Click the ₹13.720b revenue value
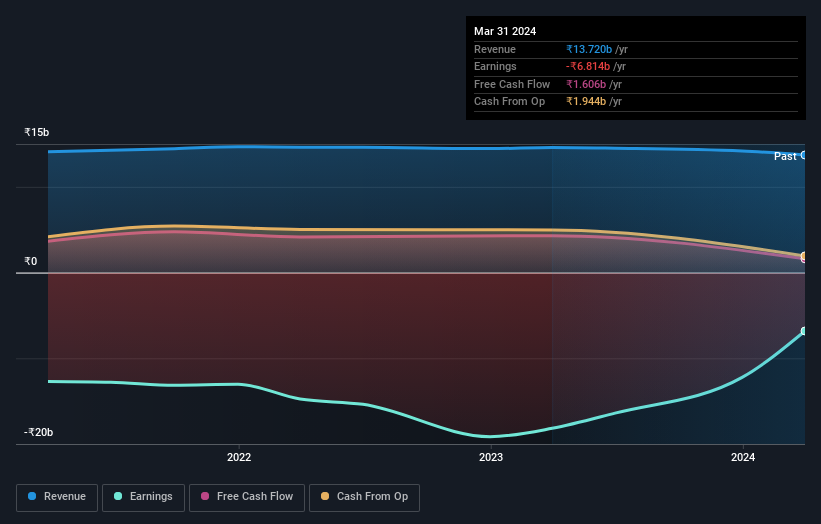 (589, 49)
